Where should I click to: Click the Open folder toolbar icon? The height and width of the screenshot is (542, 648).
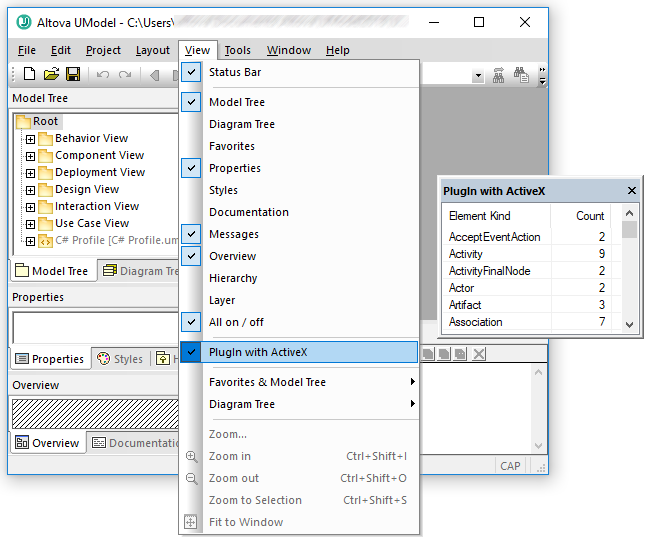51,74
